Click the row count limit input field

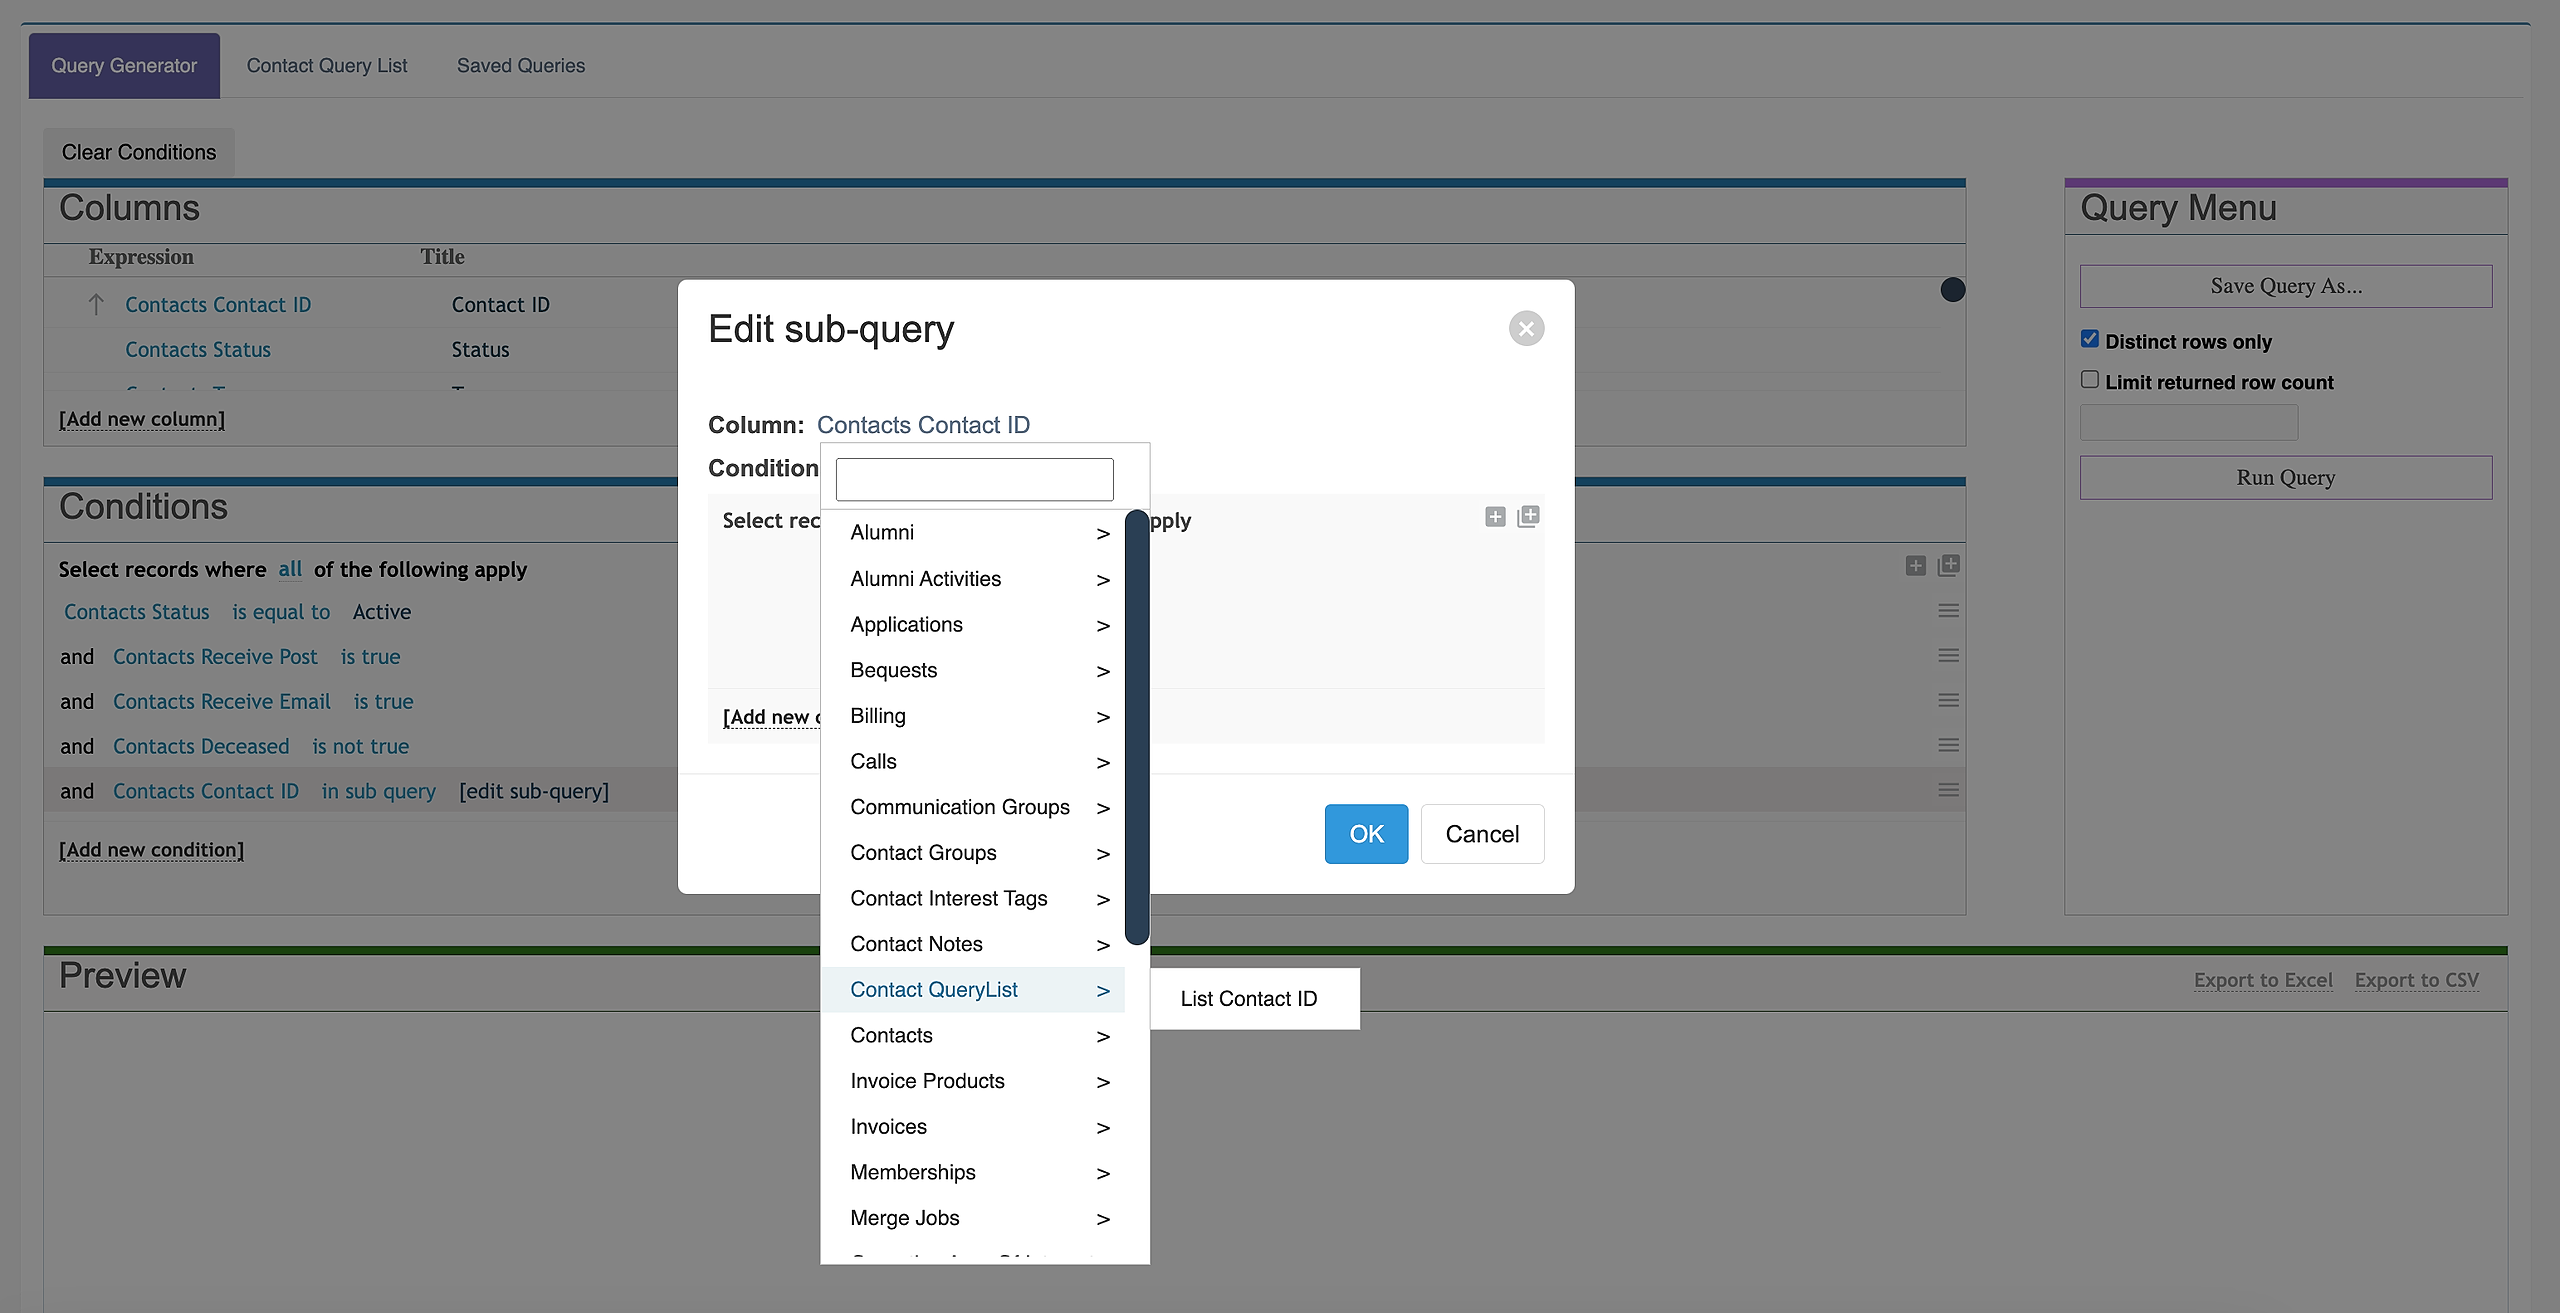pos(2189,423)
